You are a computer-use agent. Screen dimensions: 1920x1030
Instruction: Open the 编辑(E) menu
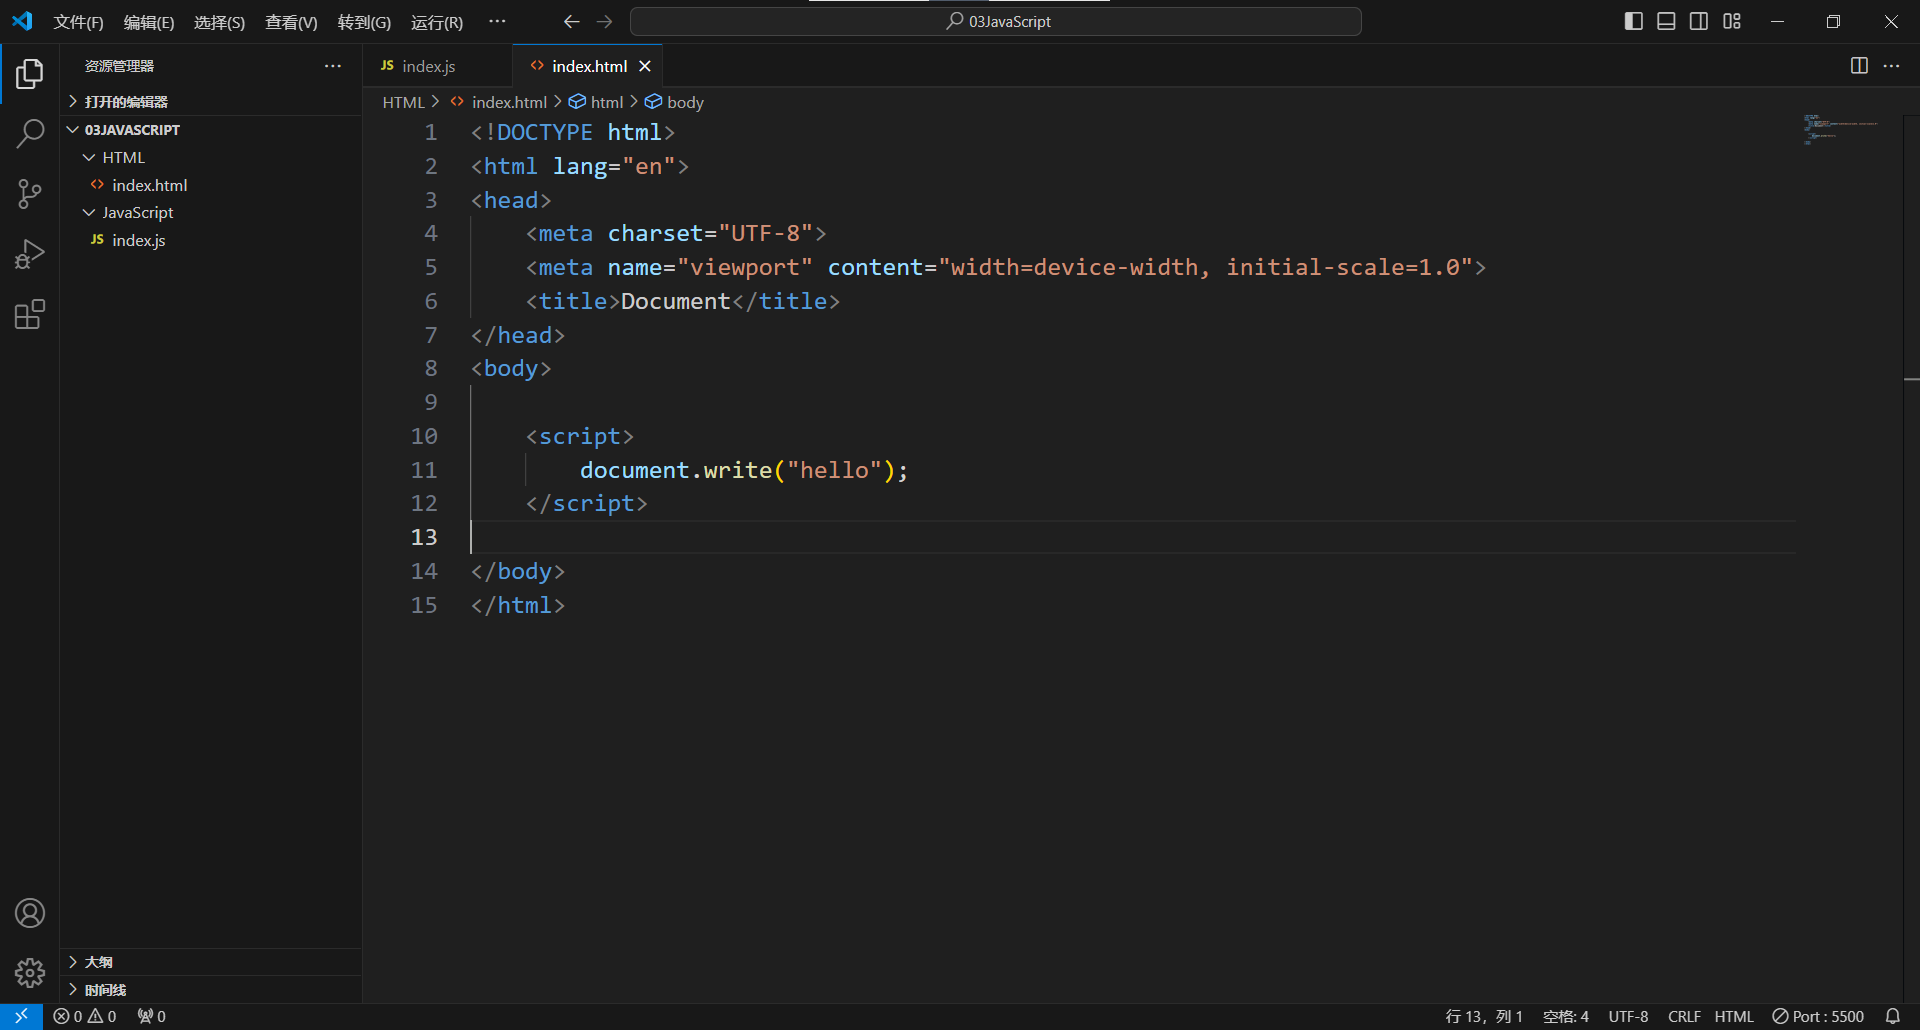[149, 22]
